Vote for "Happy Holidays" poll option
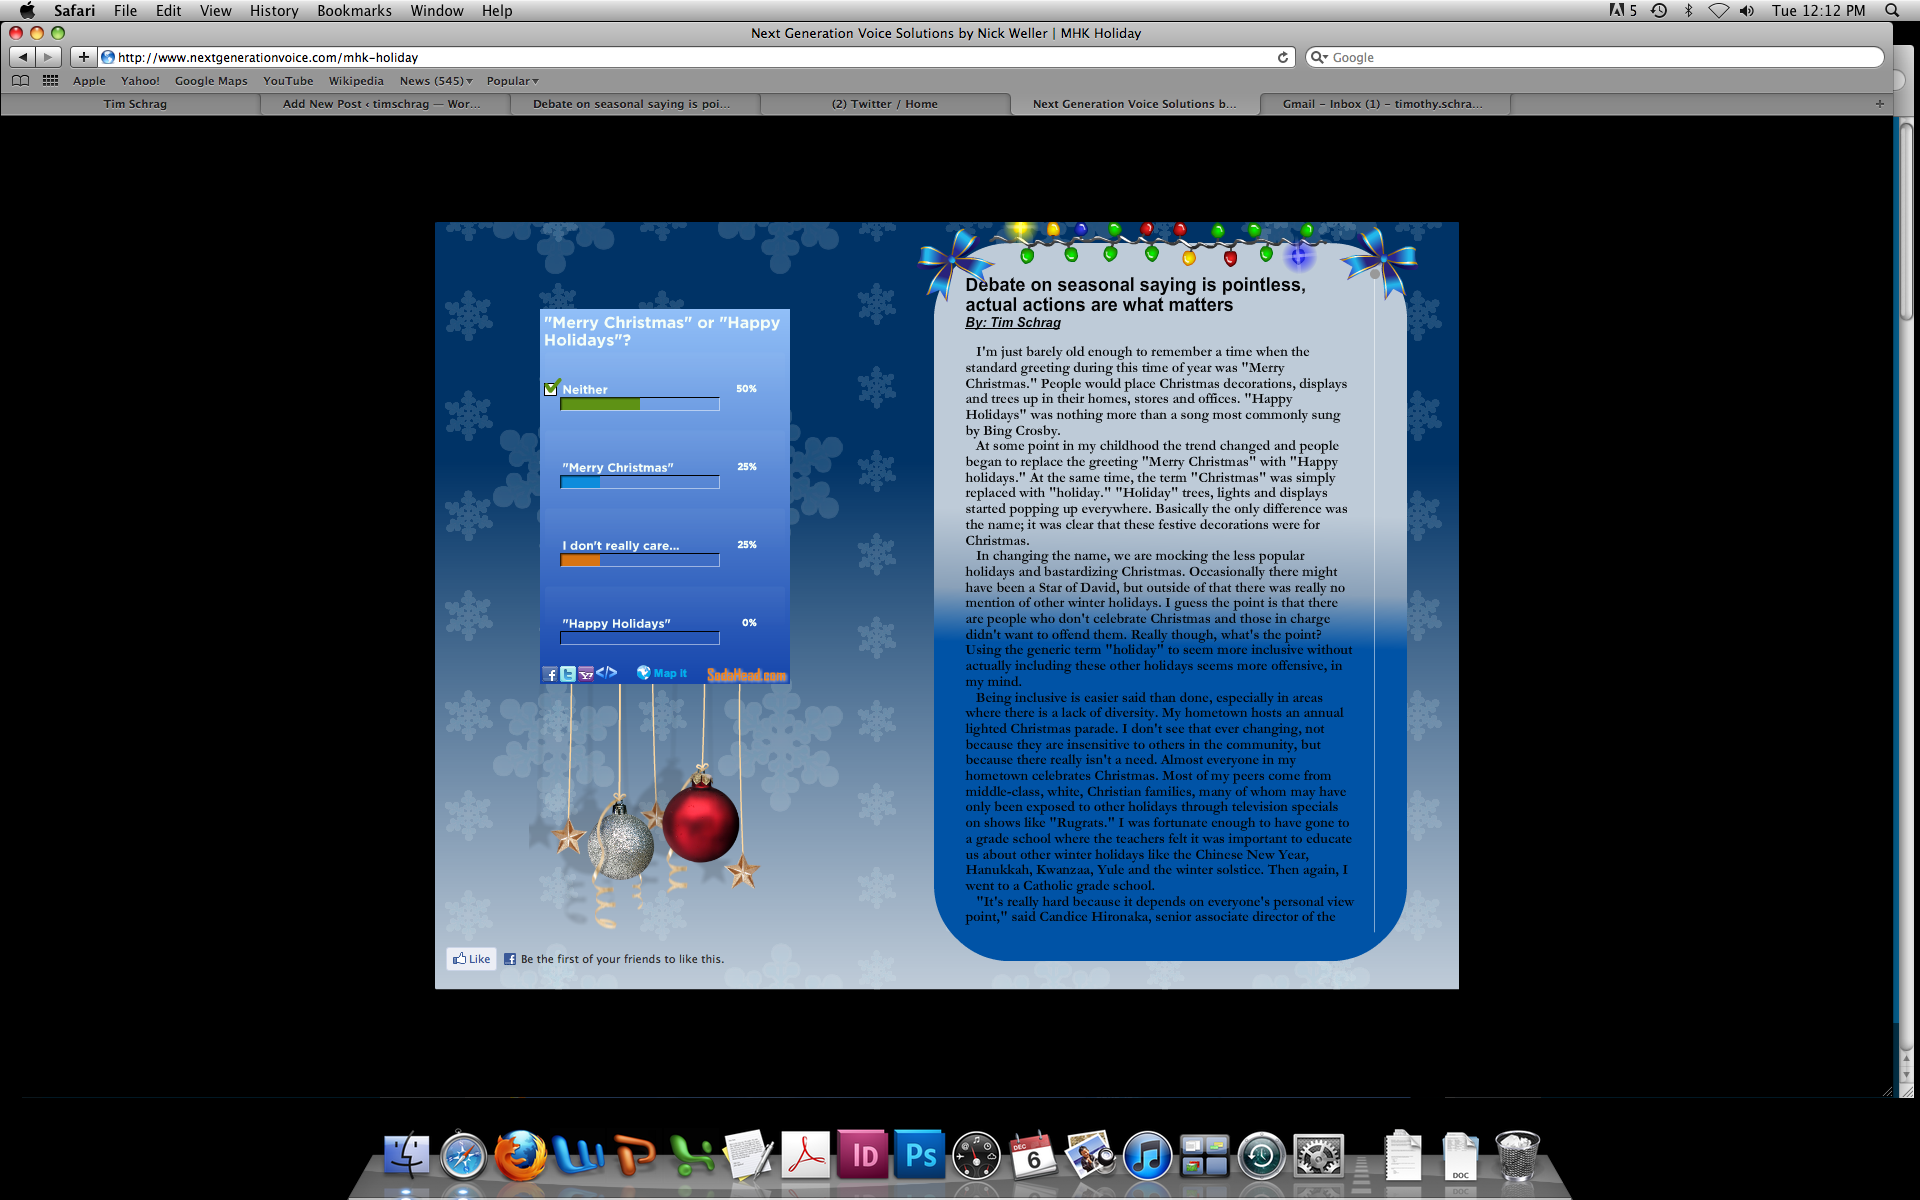 pos(616,624)
